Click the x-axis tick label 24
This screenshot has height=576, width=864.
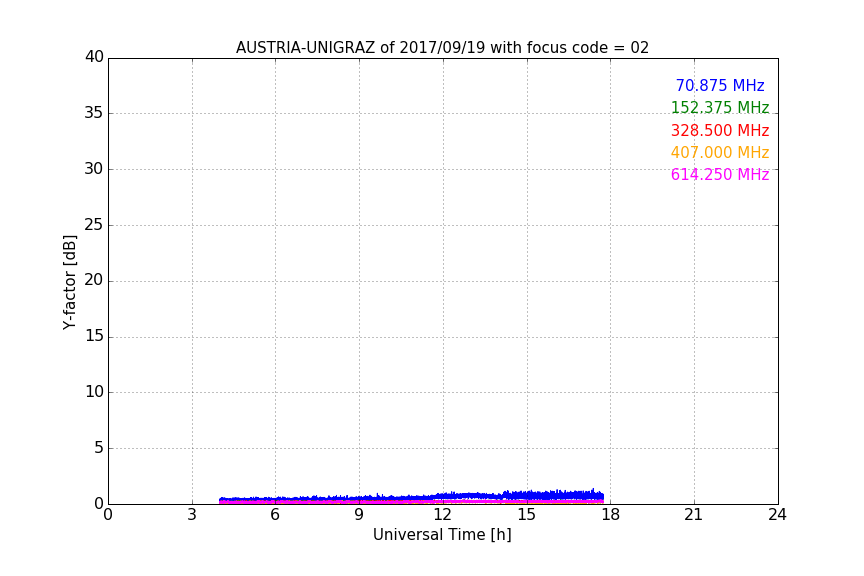coord(777,515)
